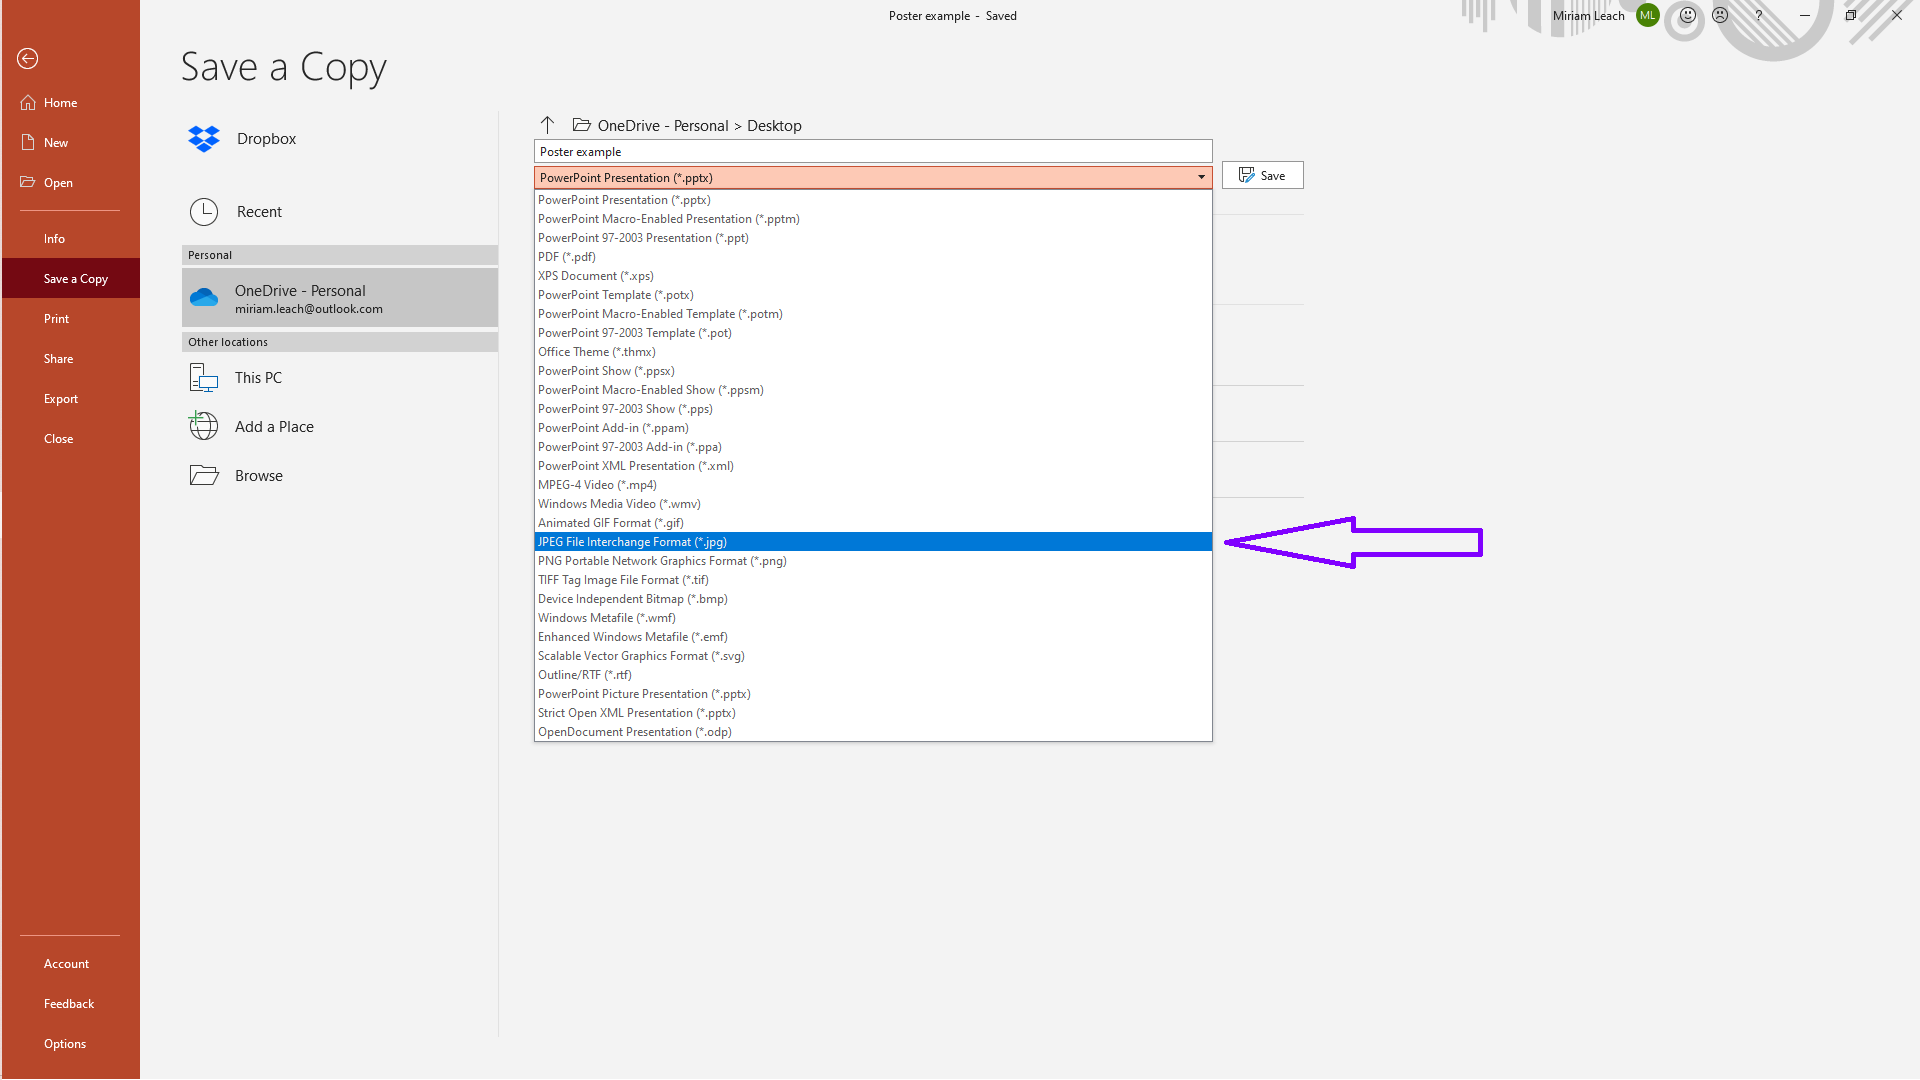Choose Animated GIF Format (*.gif)
The width and height of the screenshot is (1920, 1080).
tap(873, 523)
